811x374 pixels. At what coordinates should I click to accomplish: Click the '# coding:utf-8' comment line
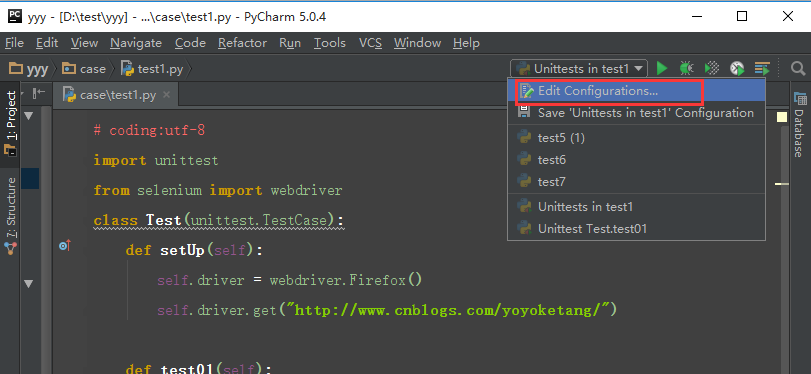coord(149,130)
